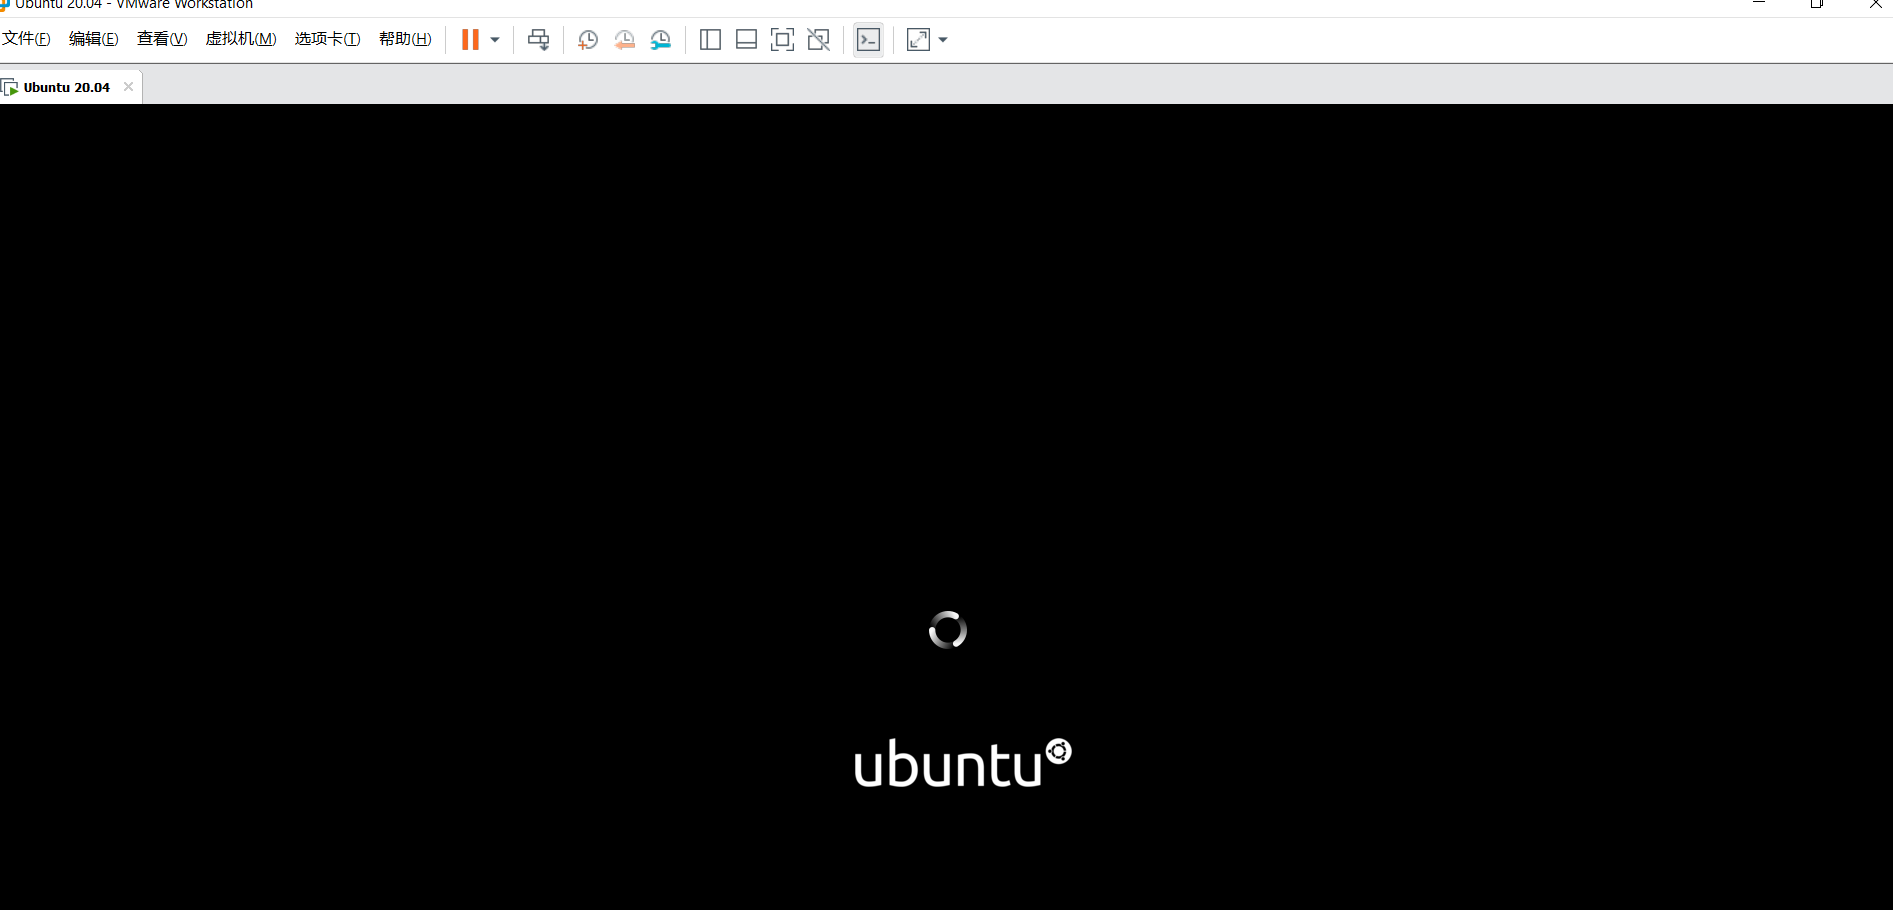This screenshot has width=1893, height=910.
Task: Revert the virtual machine to previous snapshot
Action: (624, 40)
